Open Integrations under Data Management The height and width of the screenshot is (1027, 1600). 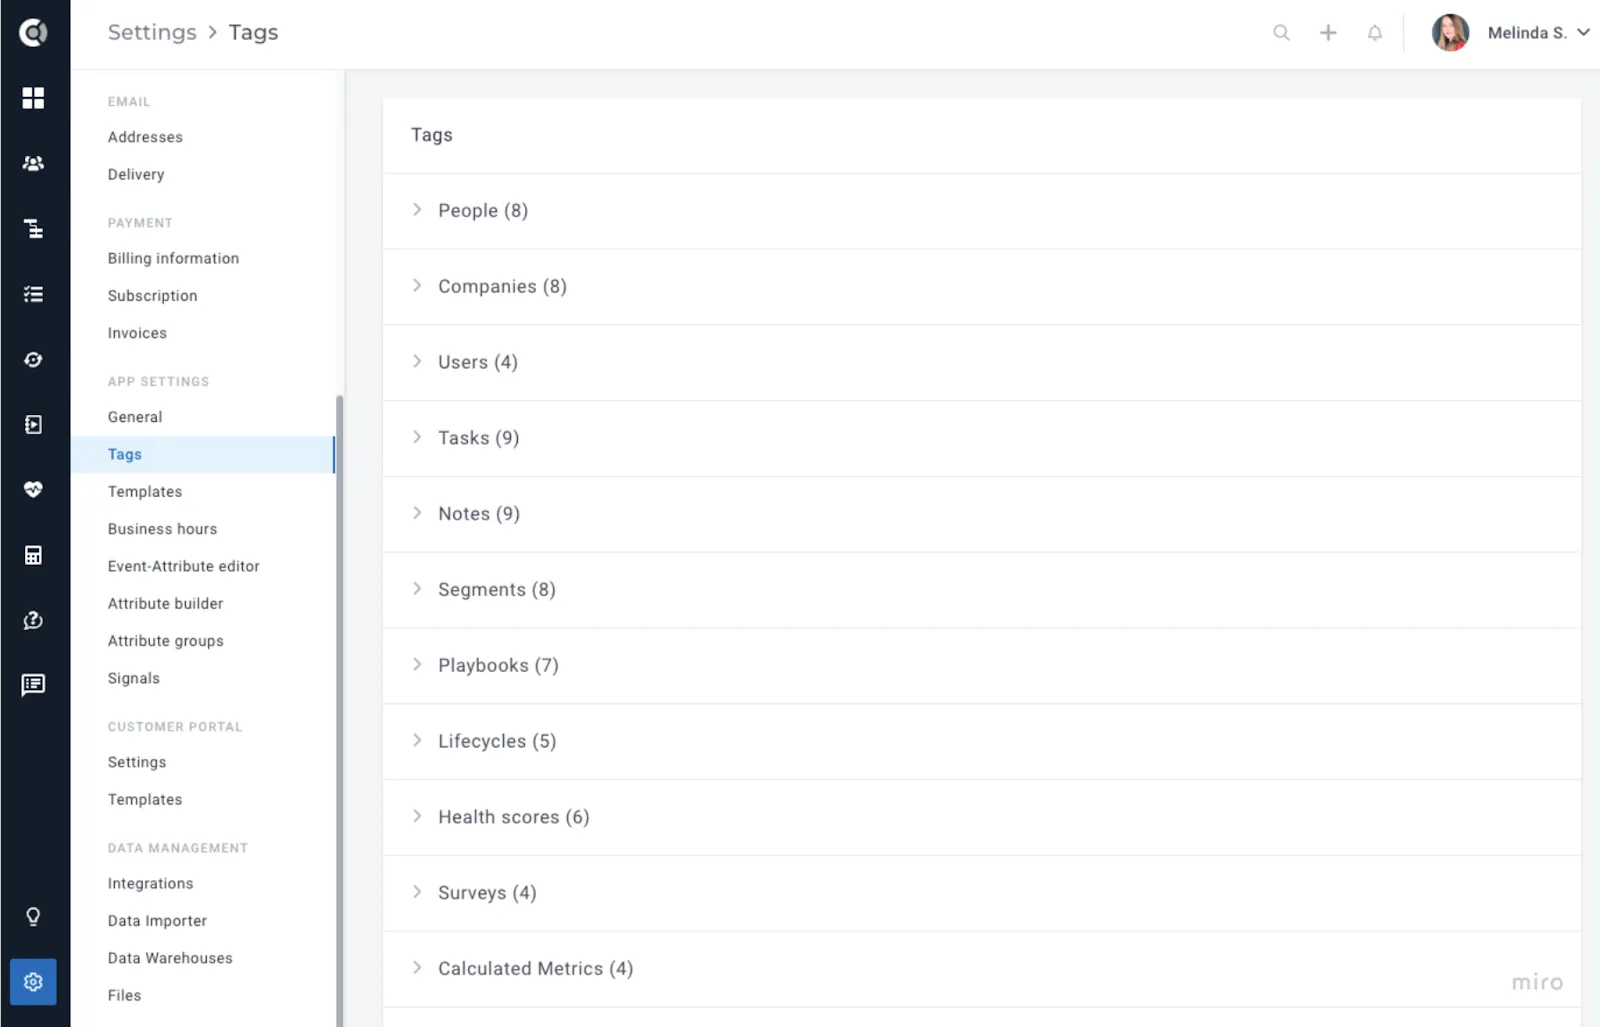[x=150, y=884]
